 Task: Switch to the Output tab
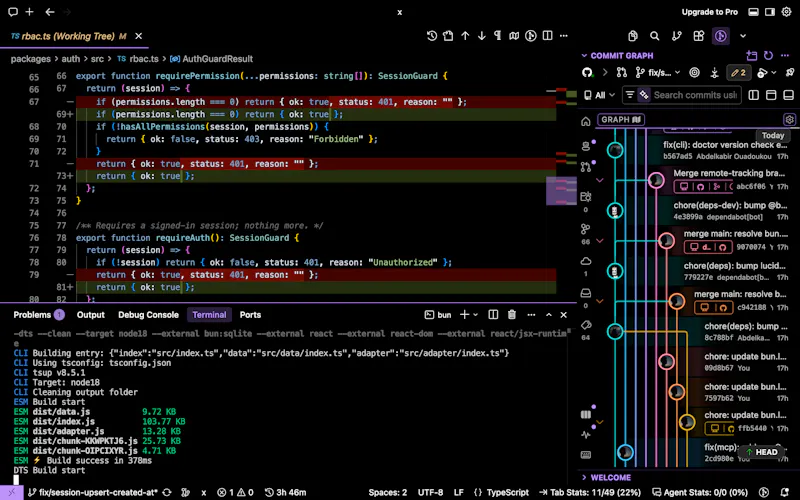point(90,315)
